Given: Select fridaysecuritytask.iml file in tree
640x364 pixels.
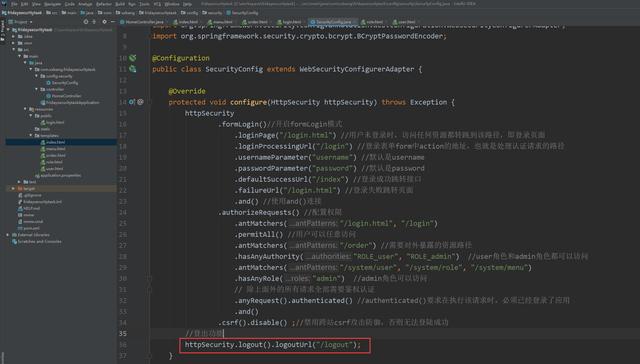Looking at the screenshot, I should (40, 202).
